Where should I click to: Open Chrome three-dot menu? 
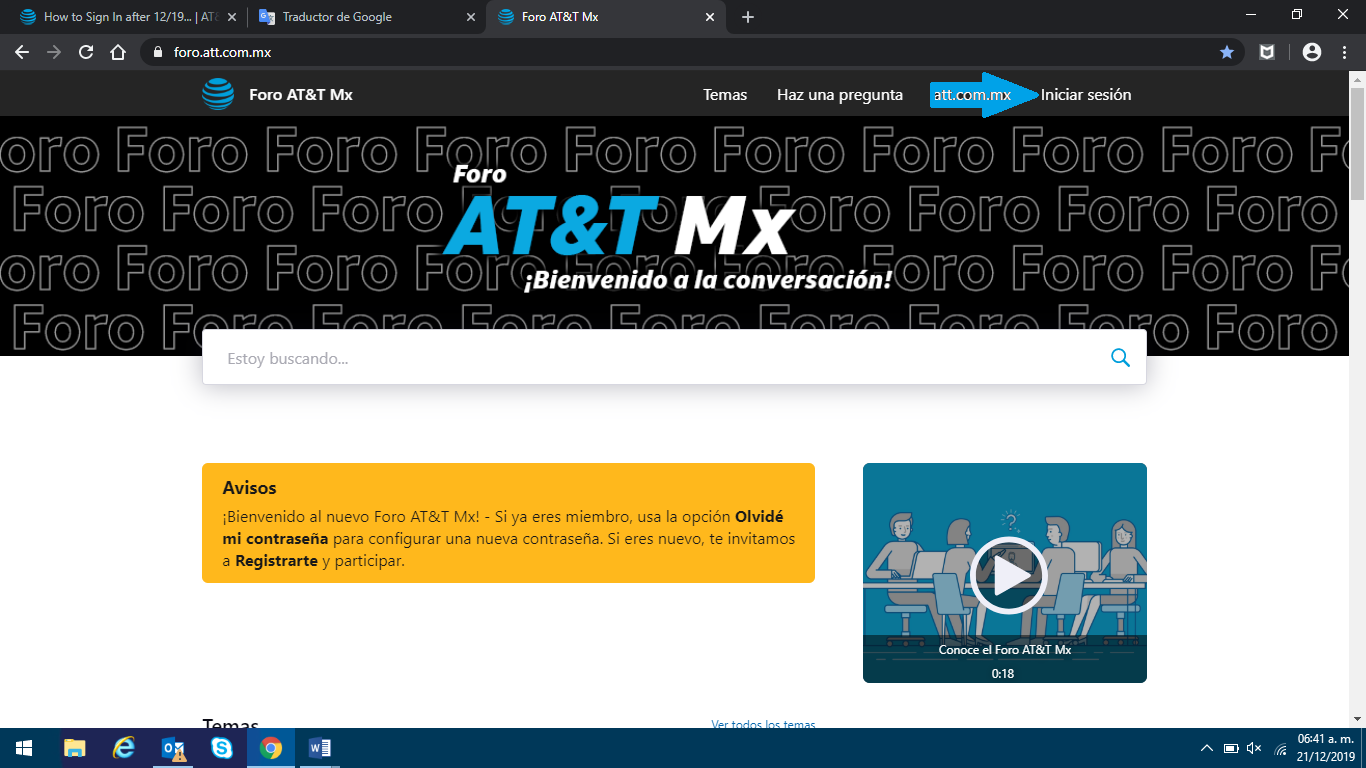pyautogui.click(x=1343, y=52)
